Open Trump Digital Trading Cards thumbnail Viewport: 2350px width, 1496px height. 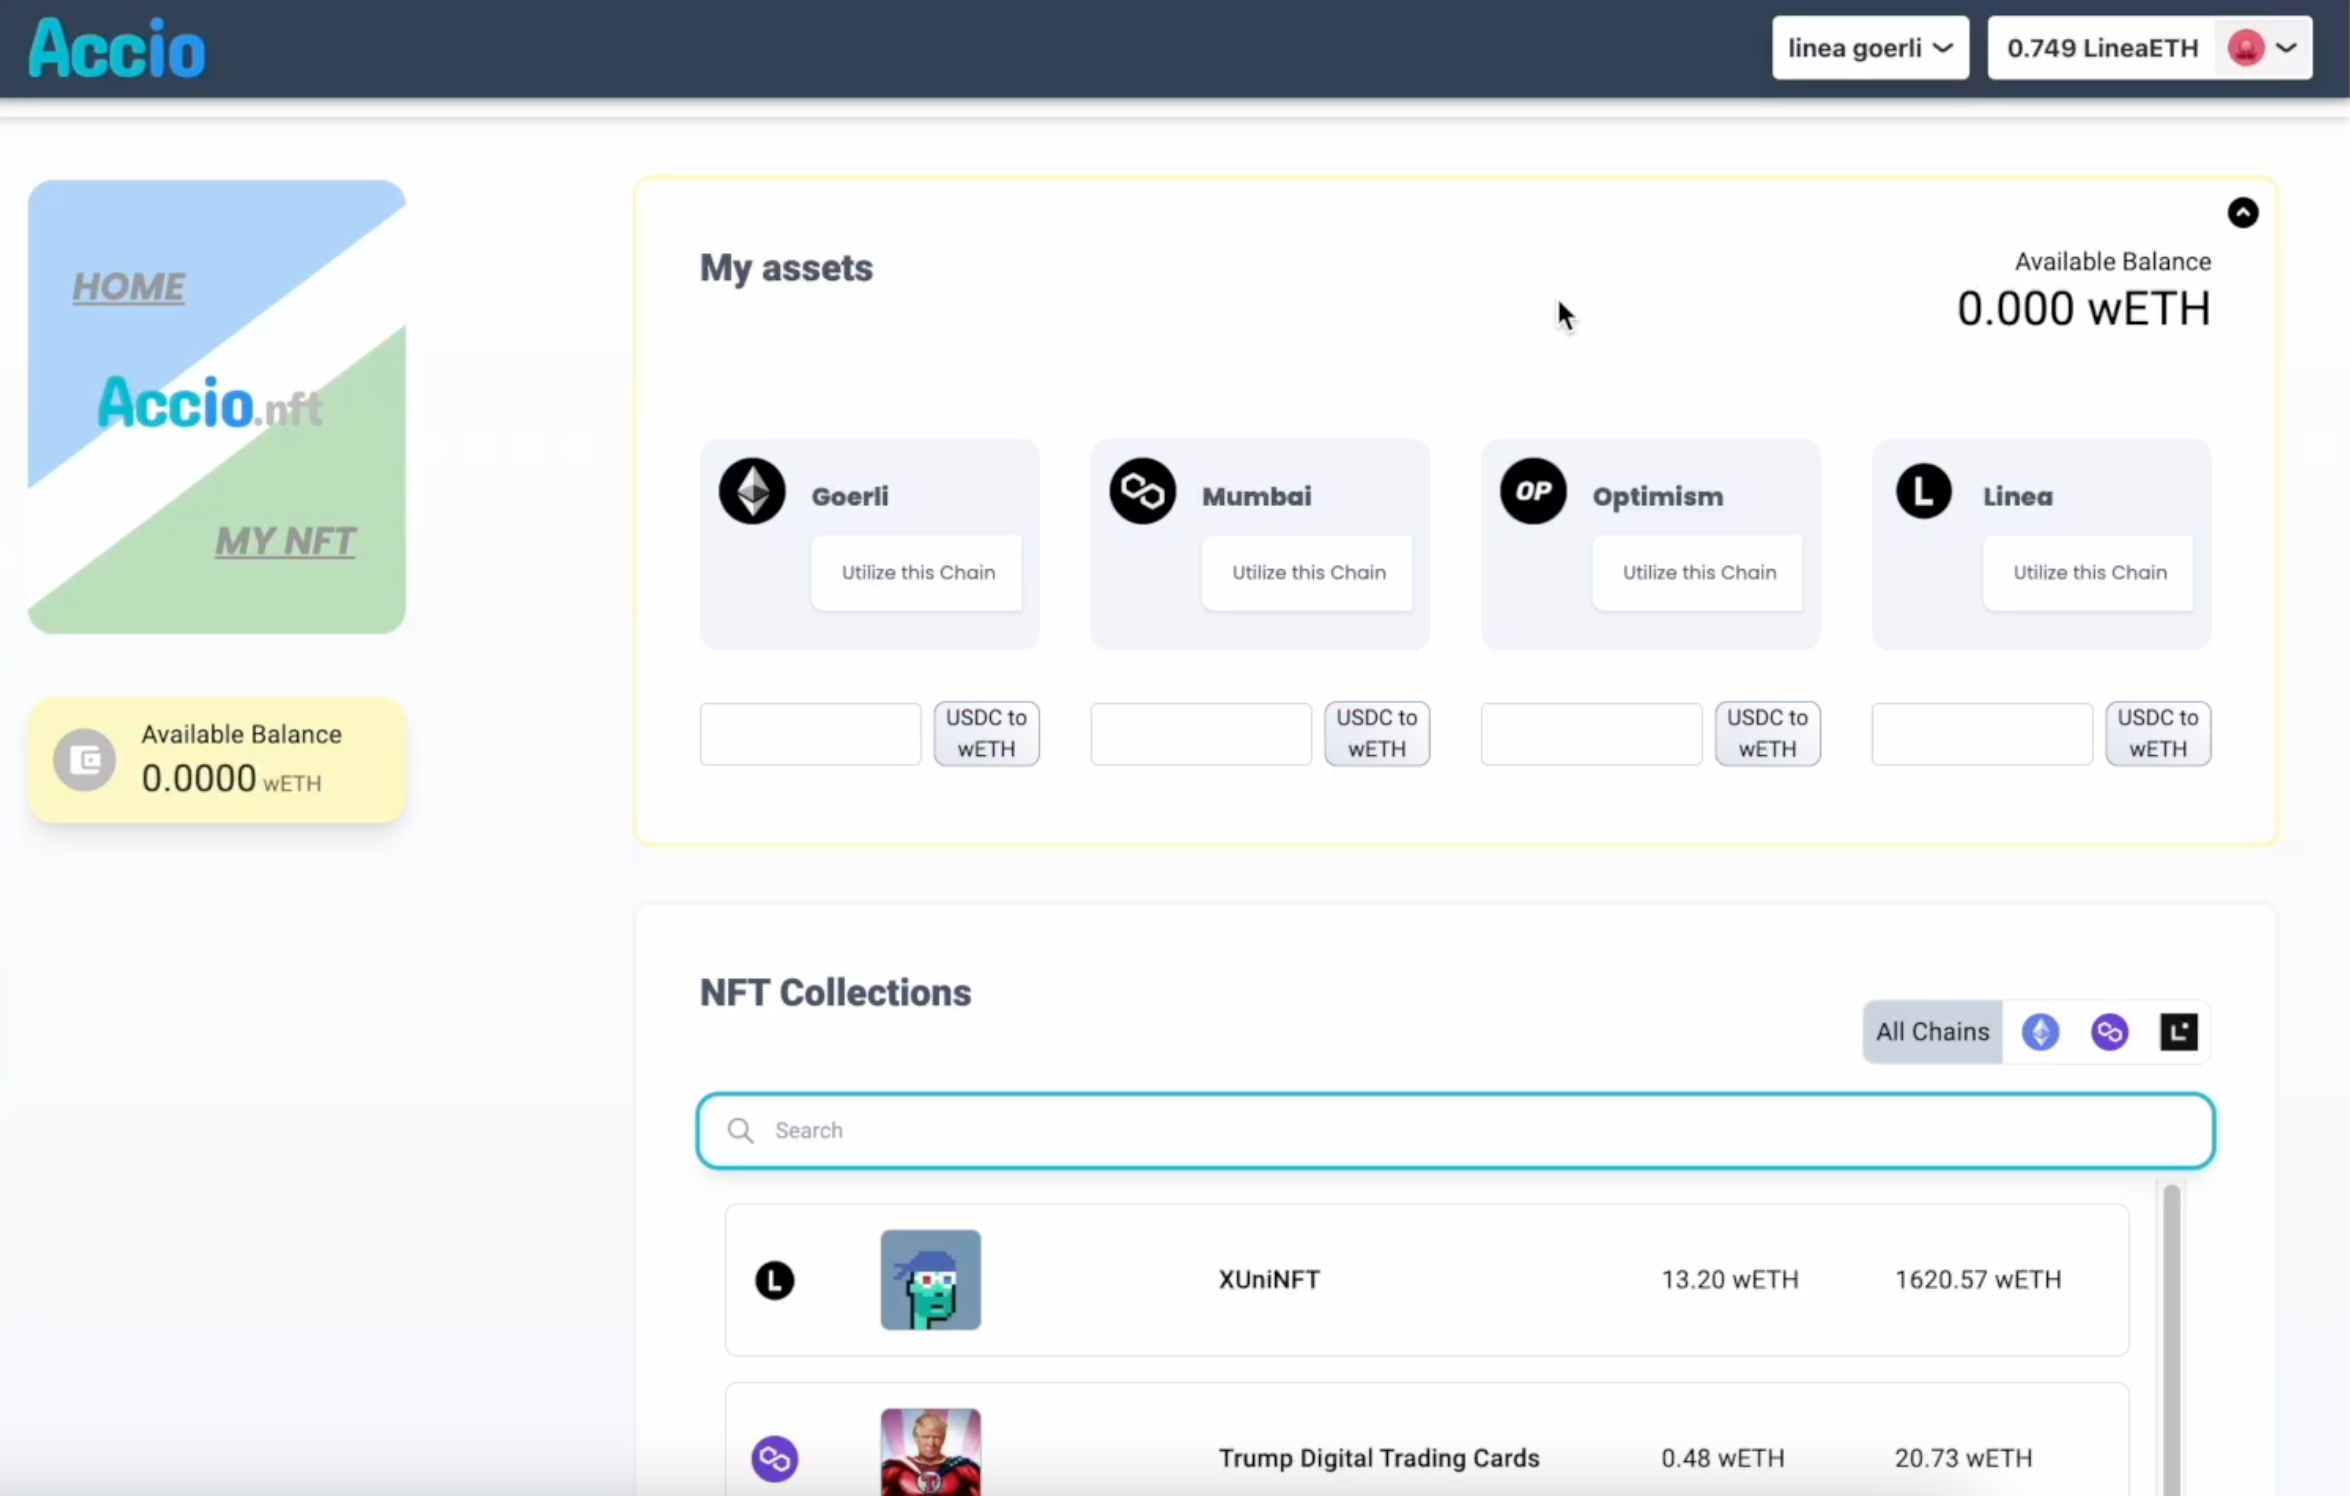[930, 1452]
